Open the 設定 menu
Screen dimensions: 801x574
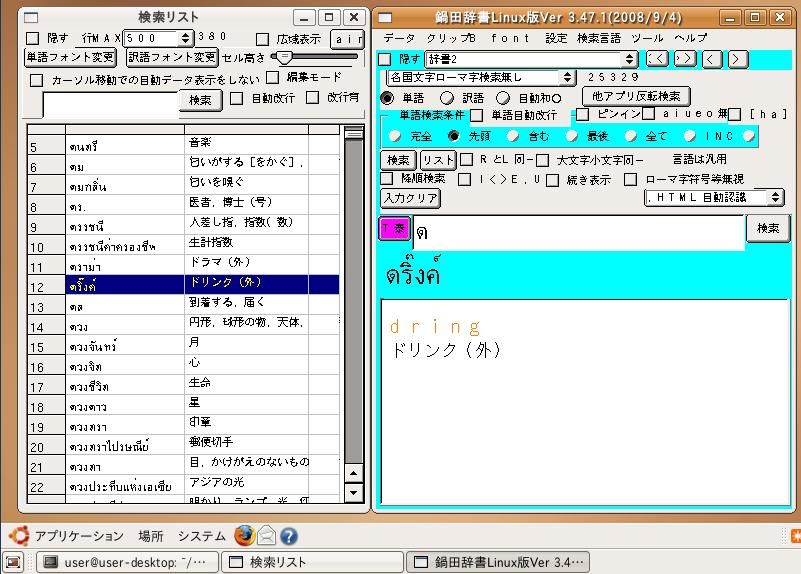[556, 38]
